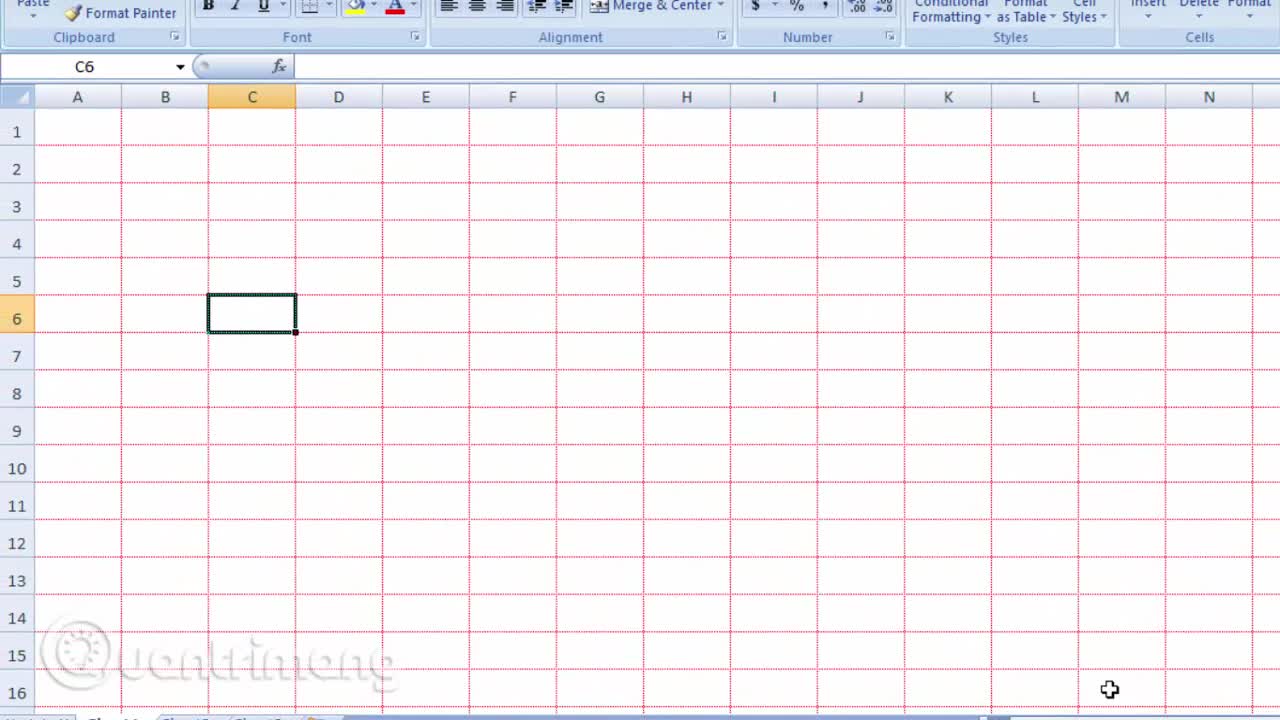1280x720 pixels.
Task: Align text right
Action: 505,6
